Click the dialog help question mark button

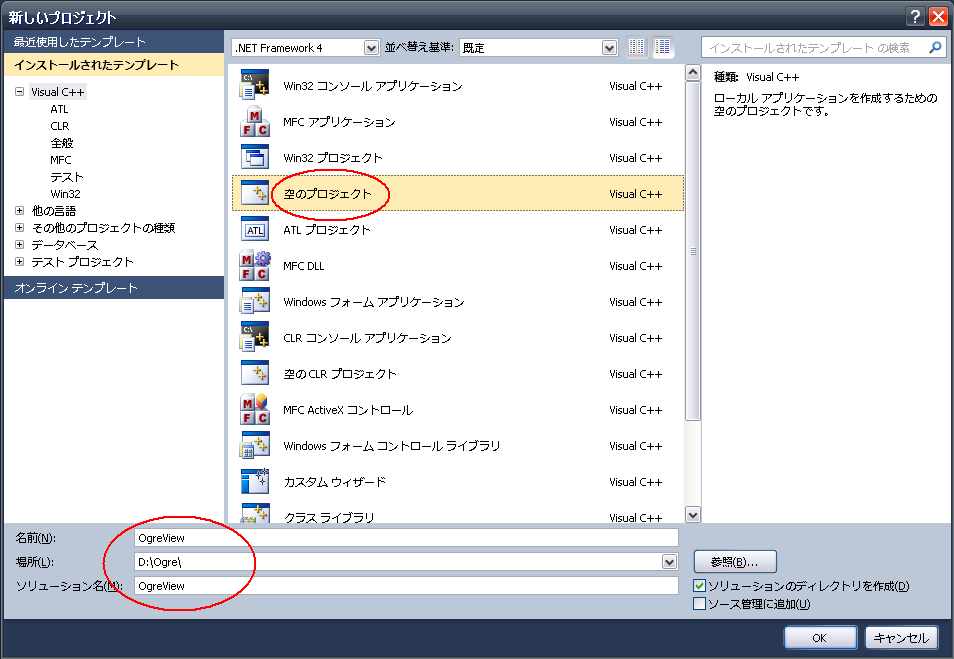[x=914, y=16]
